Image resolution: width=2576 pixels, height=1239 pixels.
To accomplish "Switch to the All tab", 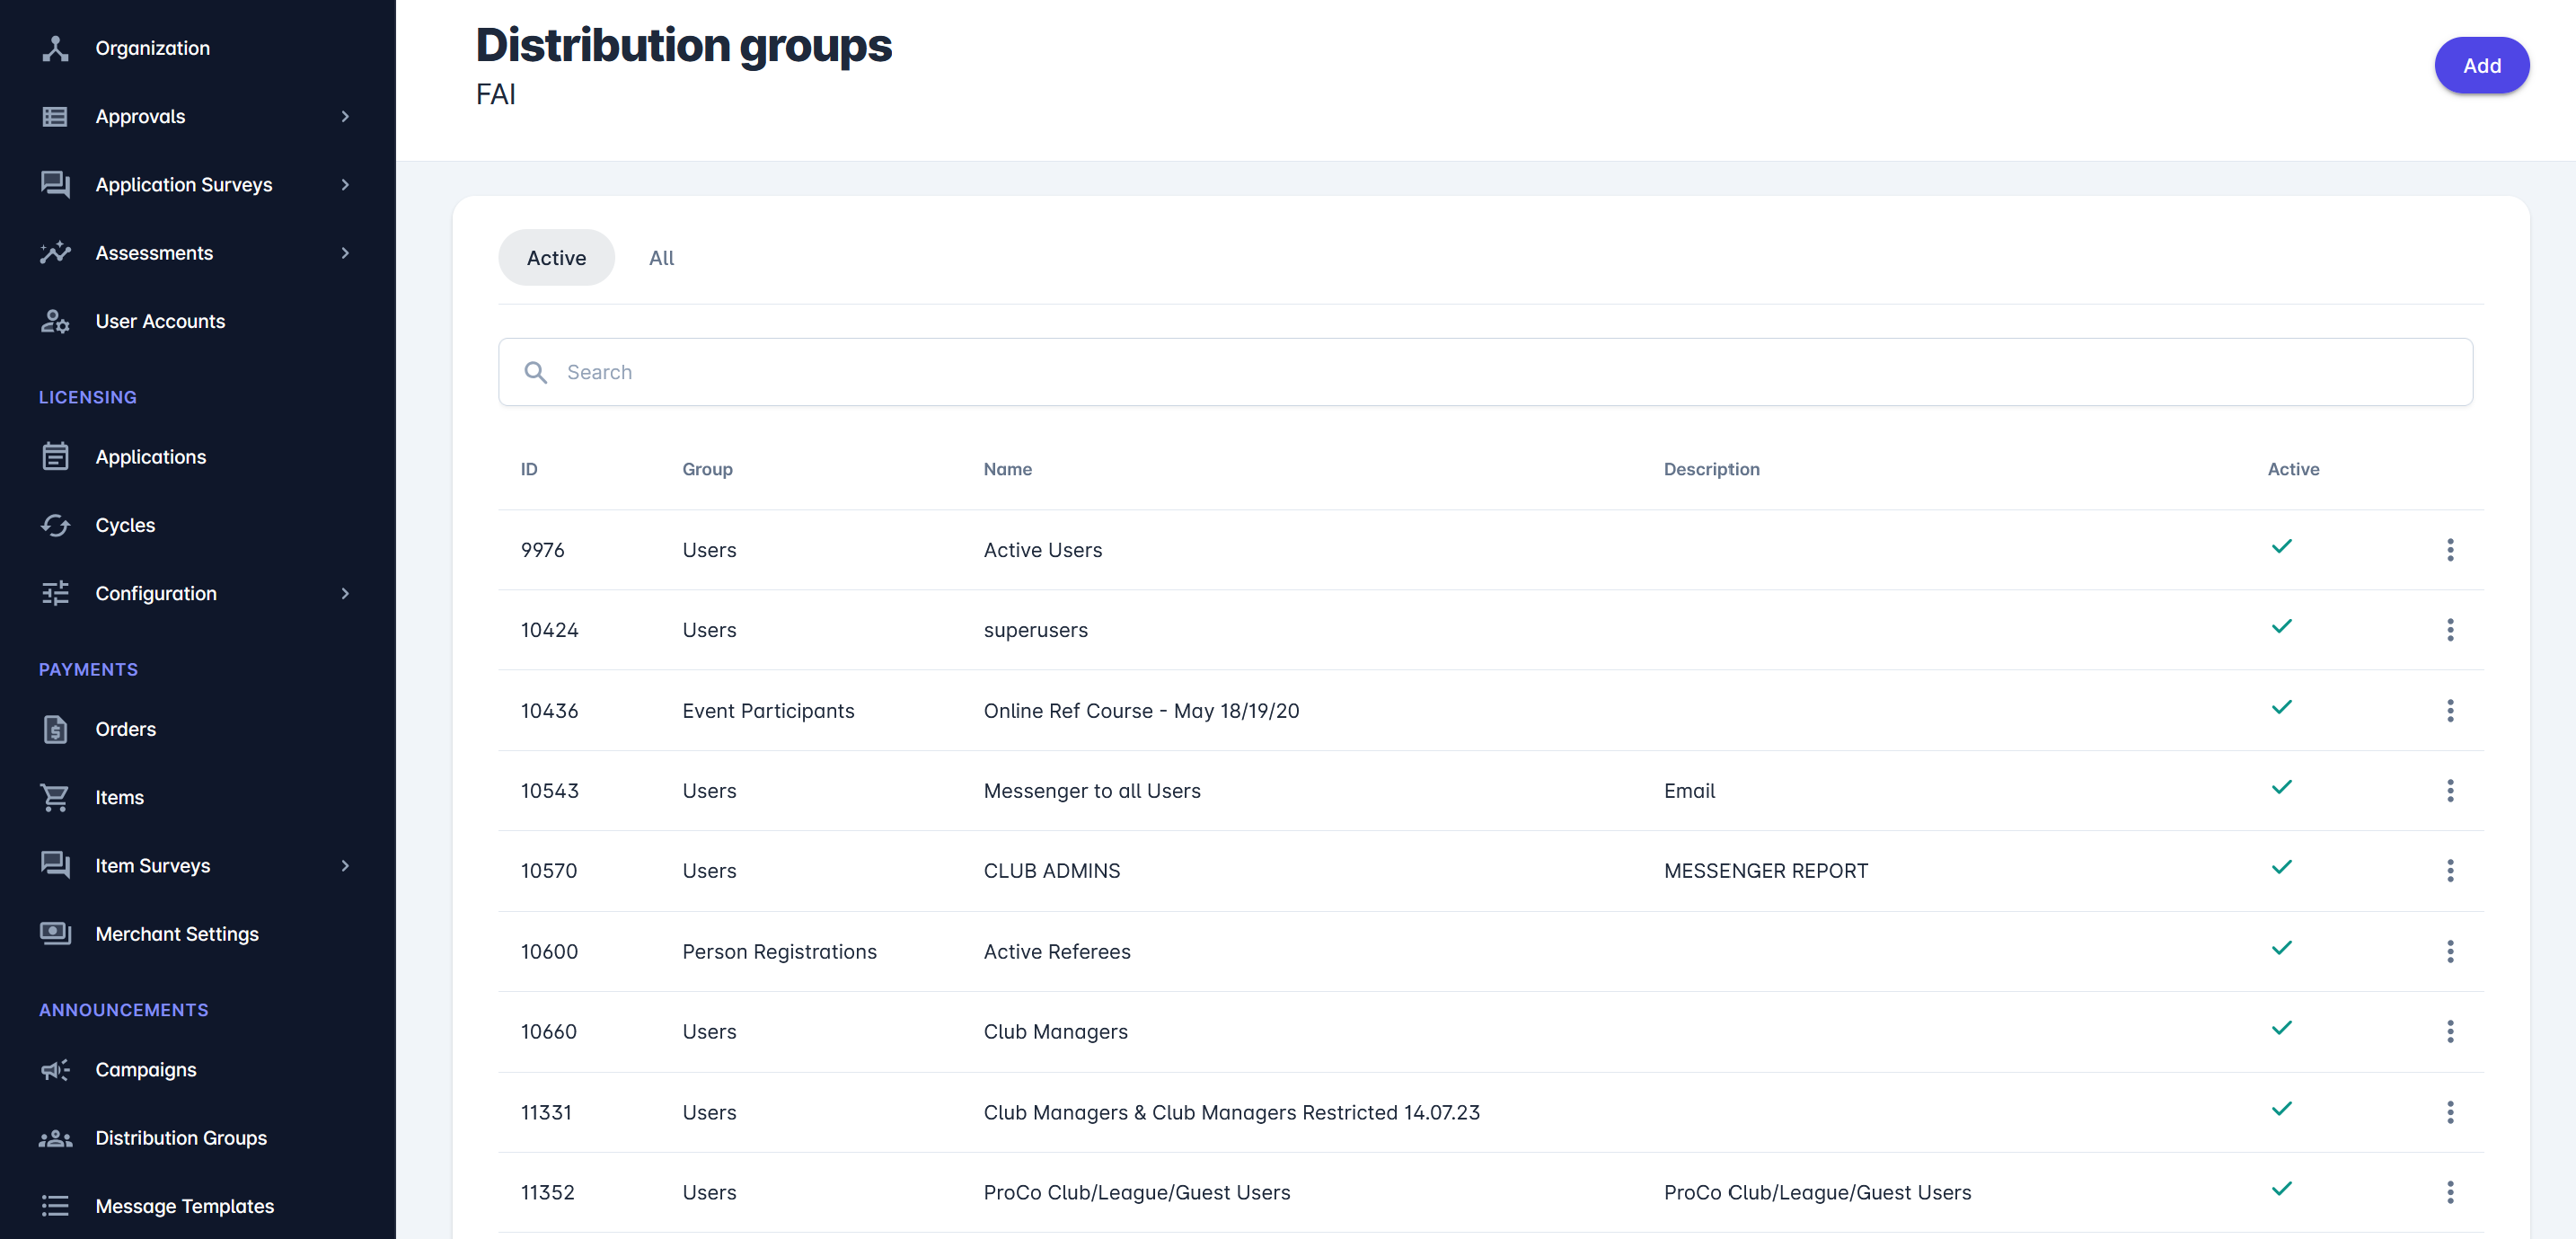I will pyautogui.click(x=661, y=258).
